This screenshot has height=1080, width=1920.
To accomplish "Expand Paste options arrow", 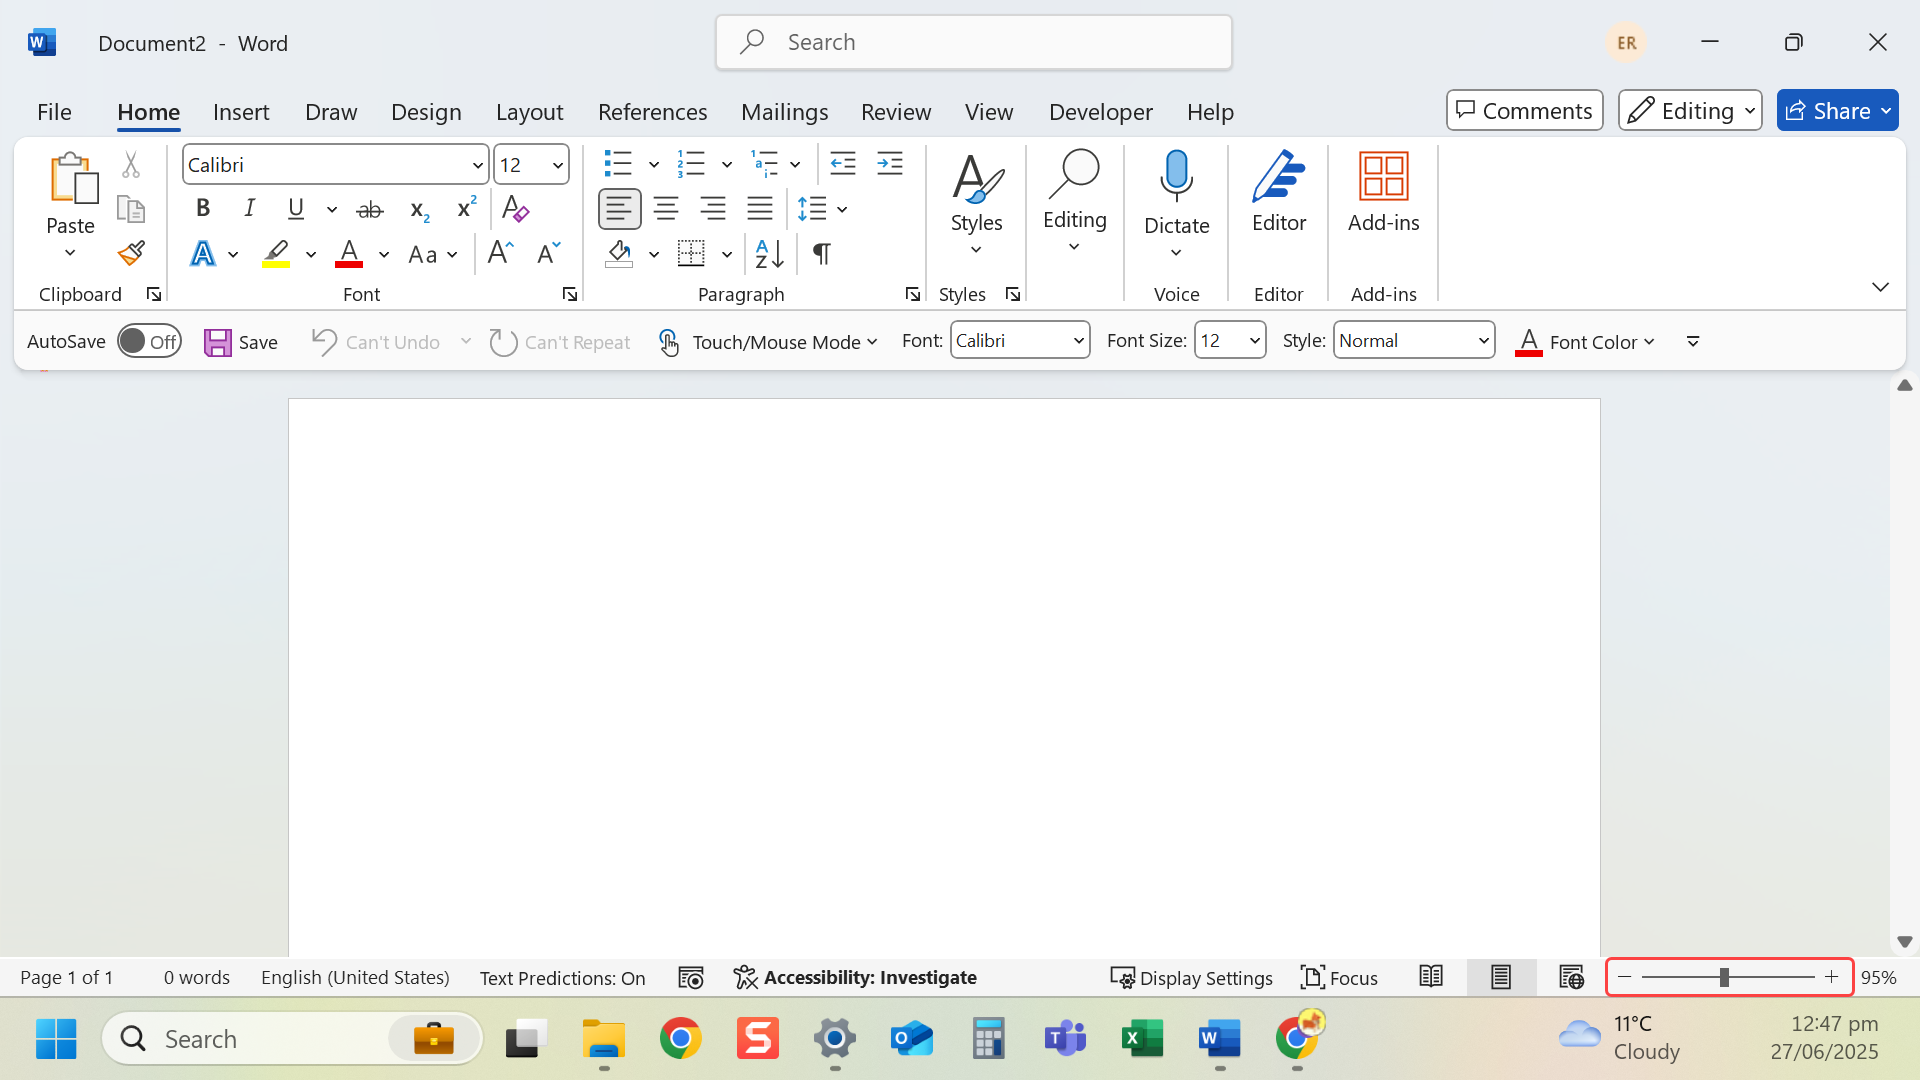I will (x=70, y=253).
